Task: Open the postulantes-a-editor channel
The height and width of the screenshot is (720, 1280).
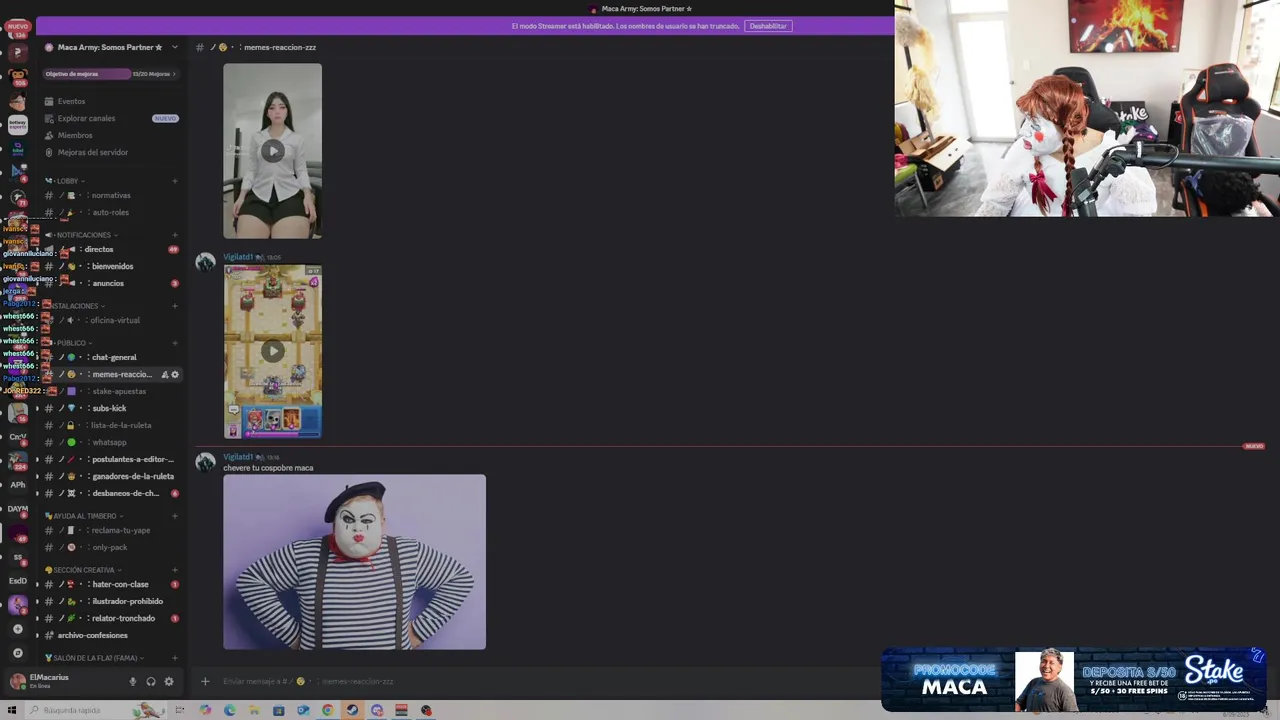Action: (110, 459)
